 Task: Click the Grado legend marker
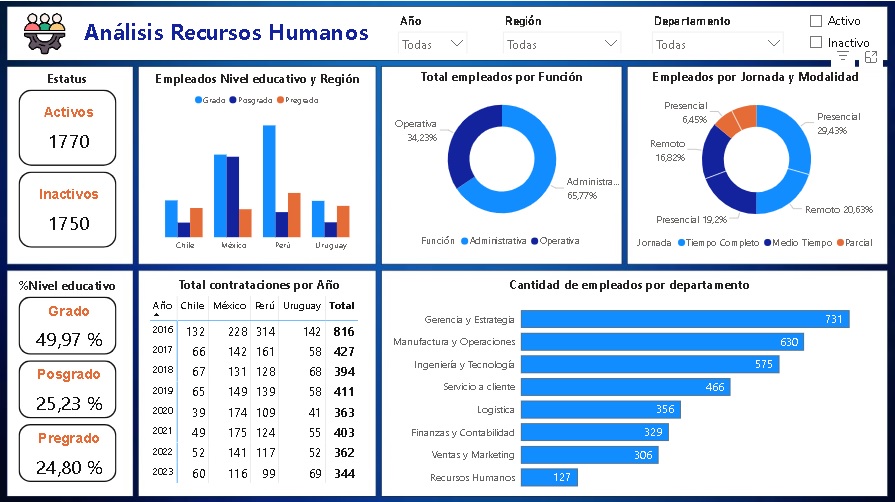pos(198,100)
